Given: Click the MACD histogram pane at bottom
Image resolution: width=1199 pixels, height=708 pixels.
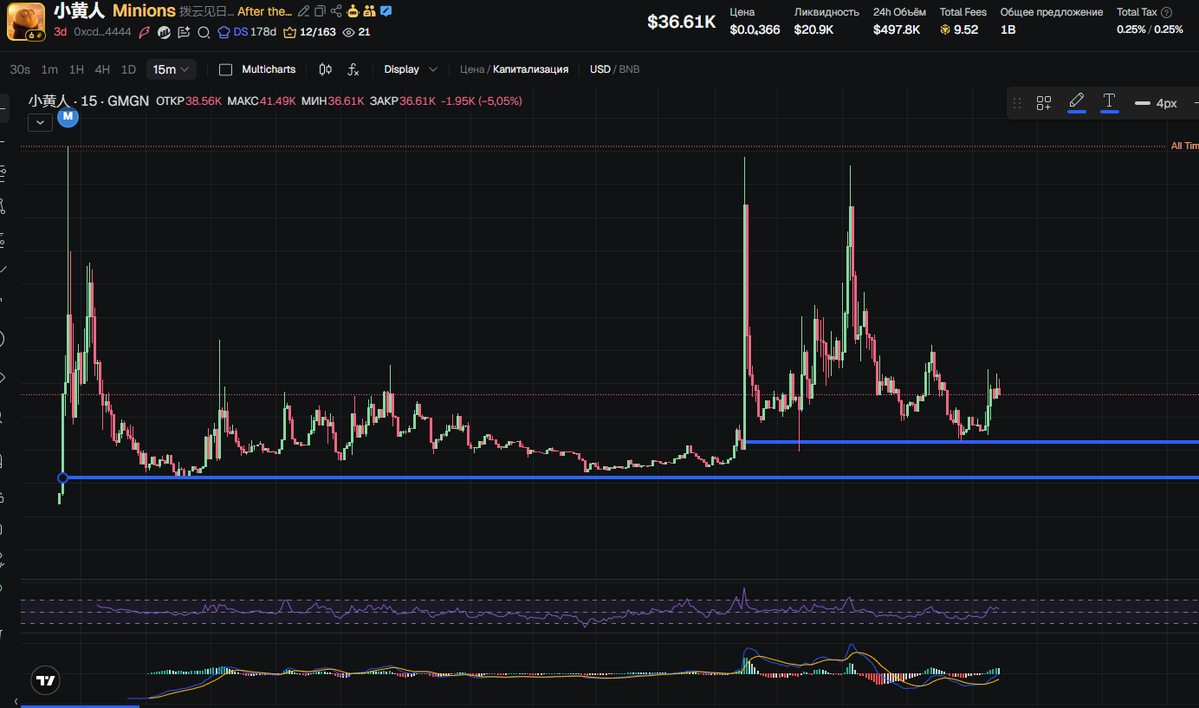Looking at the screenshot, I should click(x=609, y=671).
